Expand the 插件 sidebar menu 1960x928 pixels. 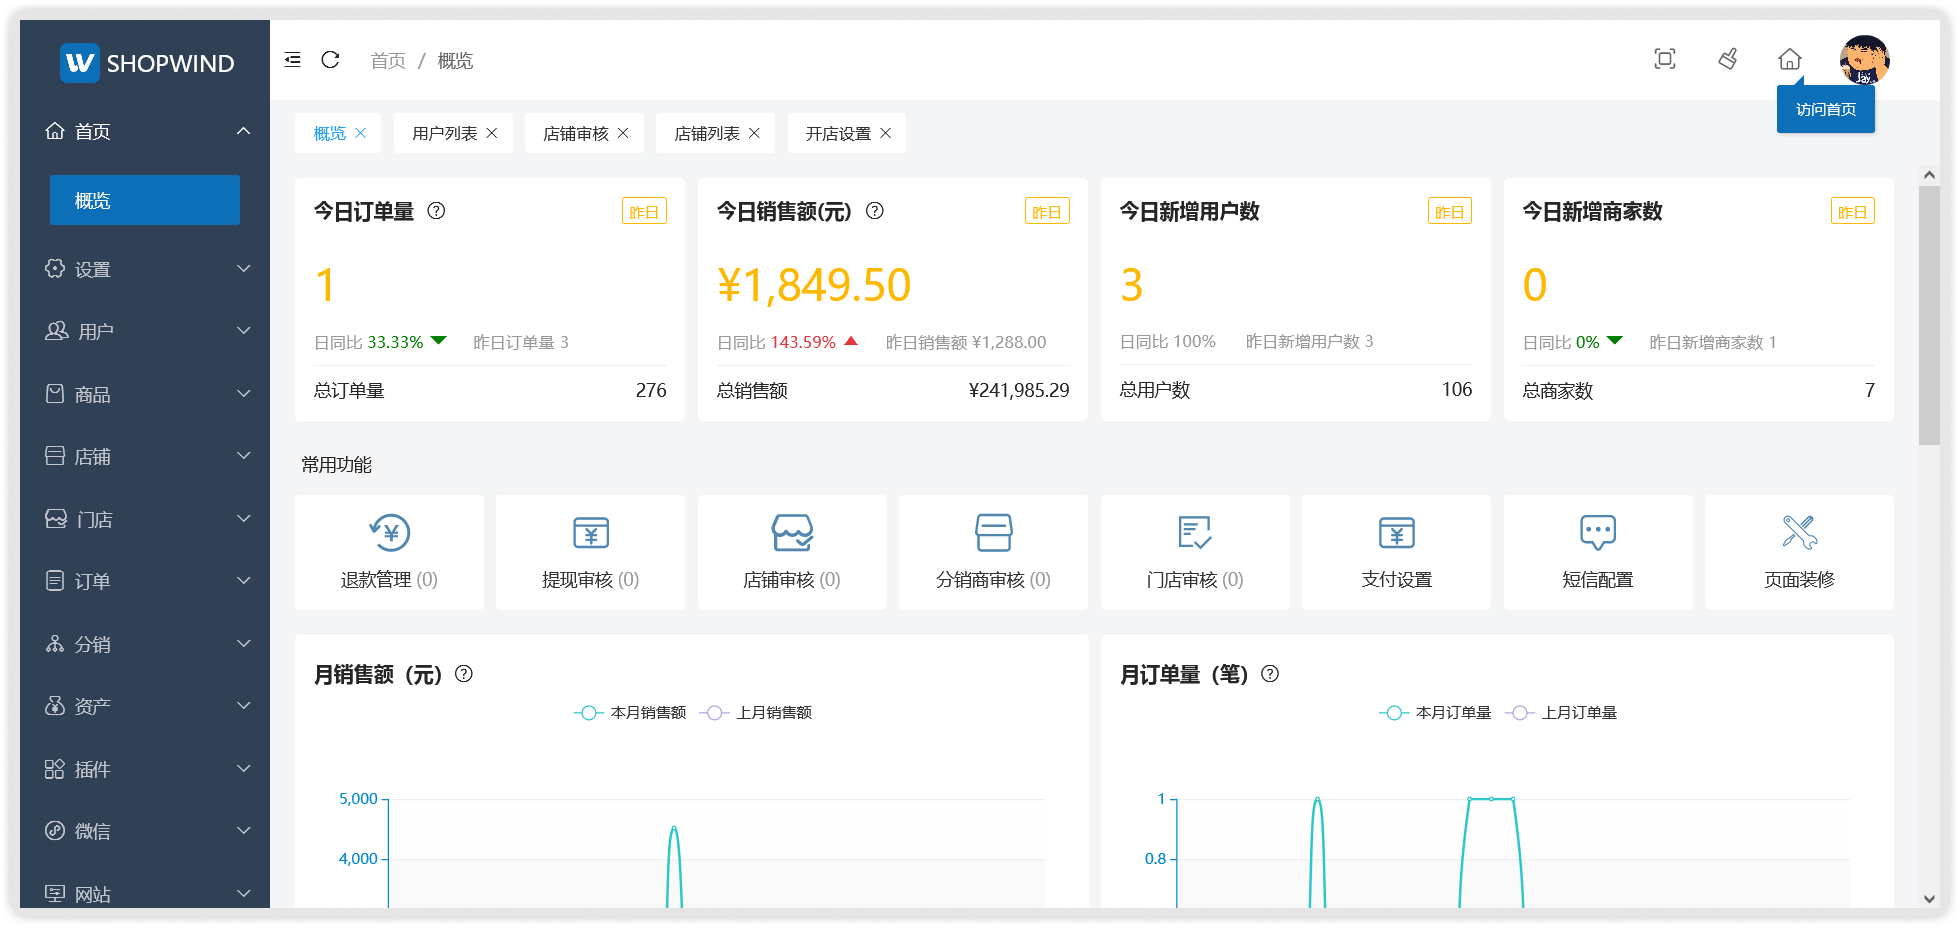pos(145,769)
